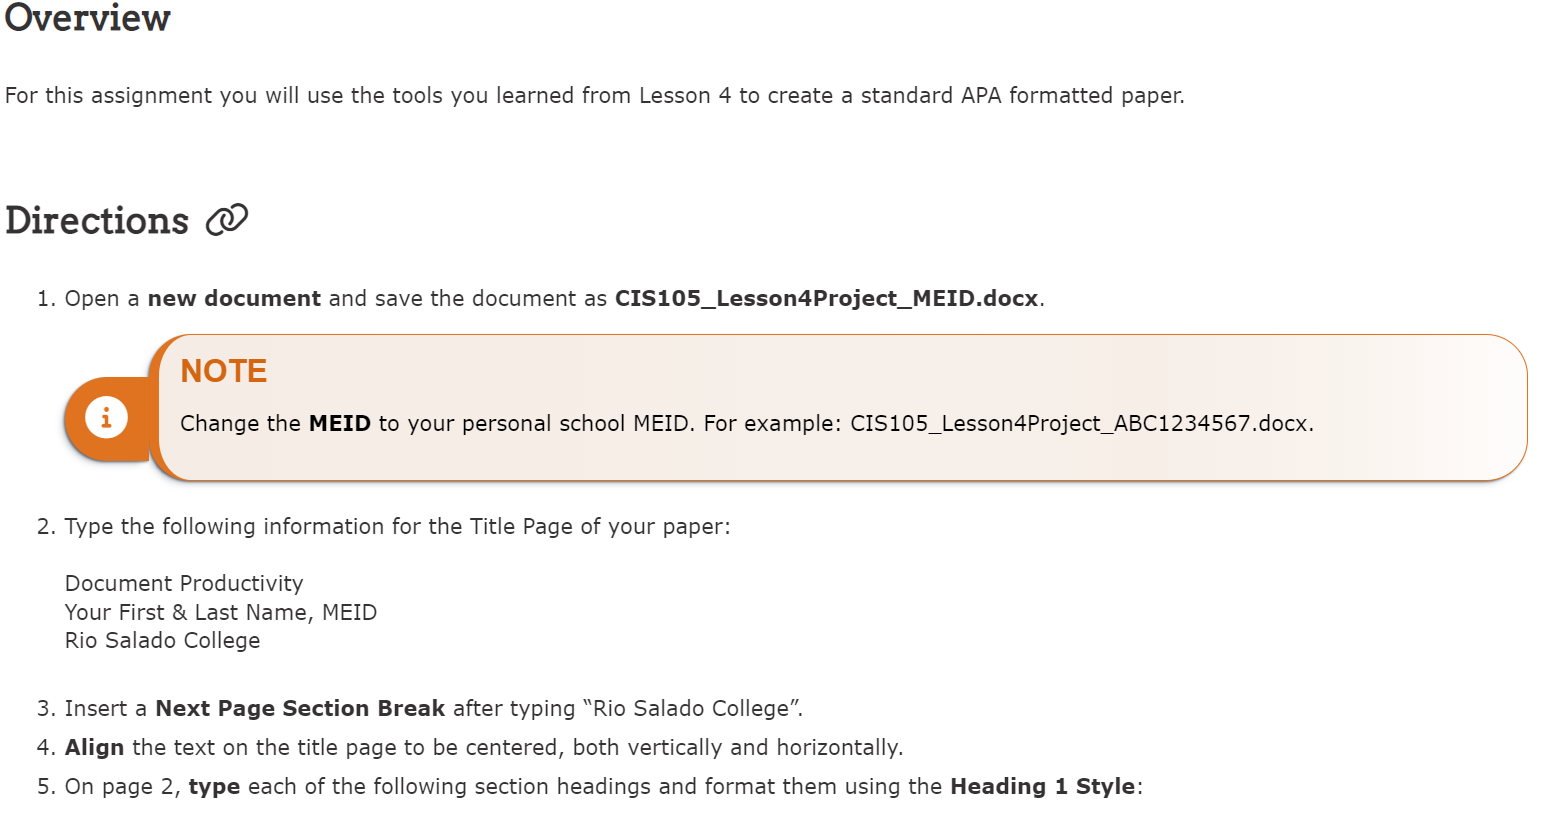Click the 'Rio Salado College' line in step 2
Image resolution: width=1556 pixels, height=828 pixels.
(x=163, y=641)
